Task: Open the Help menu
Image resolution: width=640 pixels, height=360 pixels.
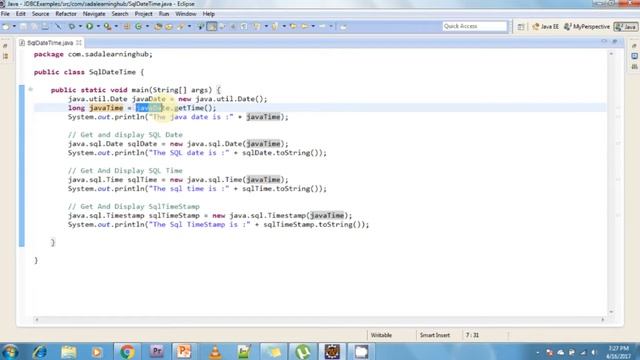Action: tap(209, 14)
